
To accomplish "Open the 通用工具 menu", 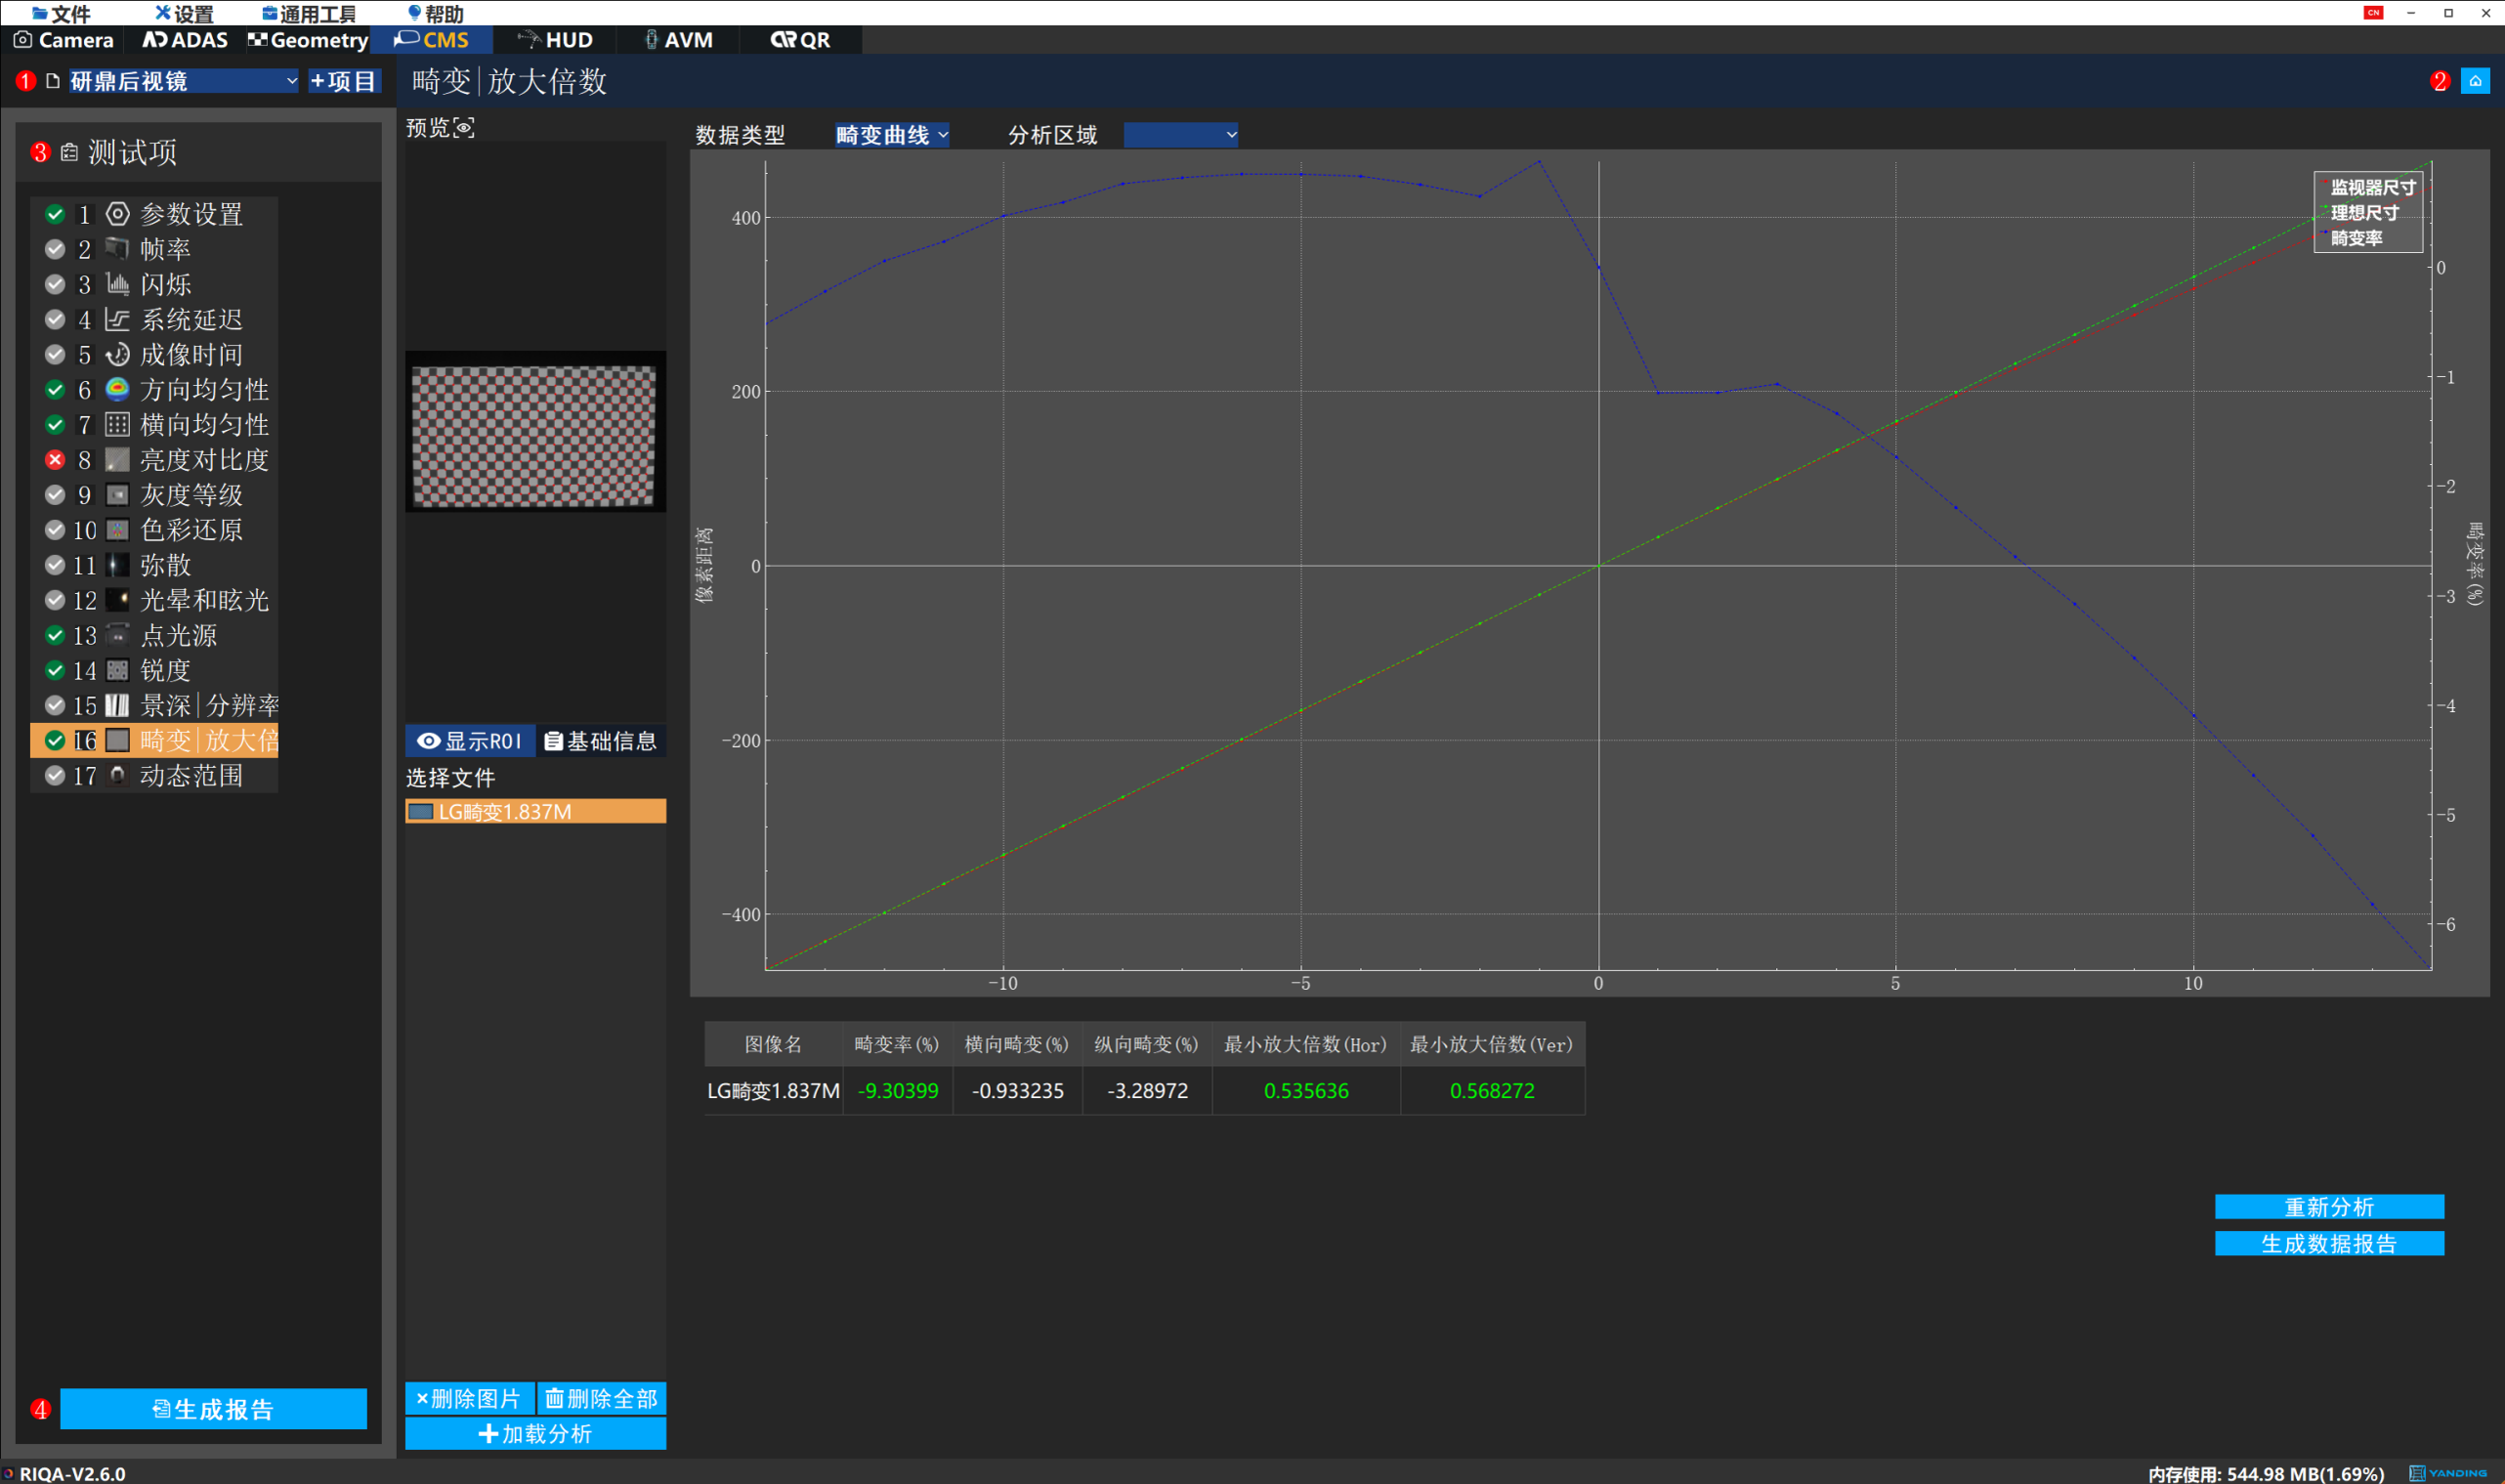I will (309, 13).
